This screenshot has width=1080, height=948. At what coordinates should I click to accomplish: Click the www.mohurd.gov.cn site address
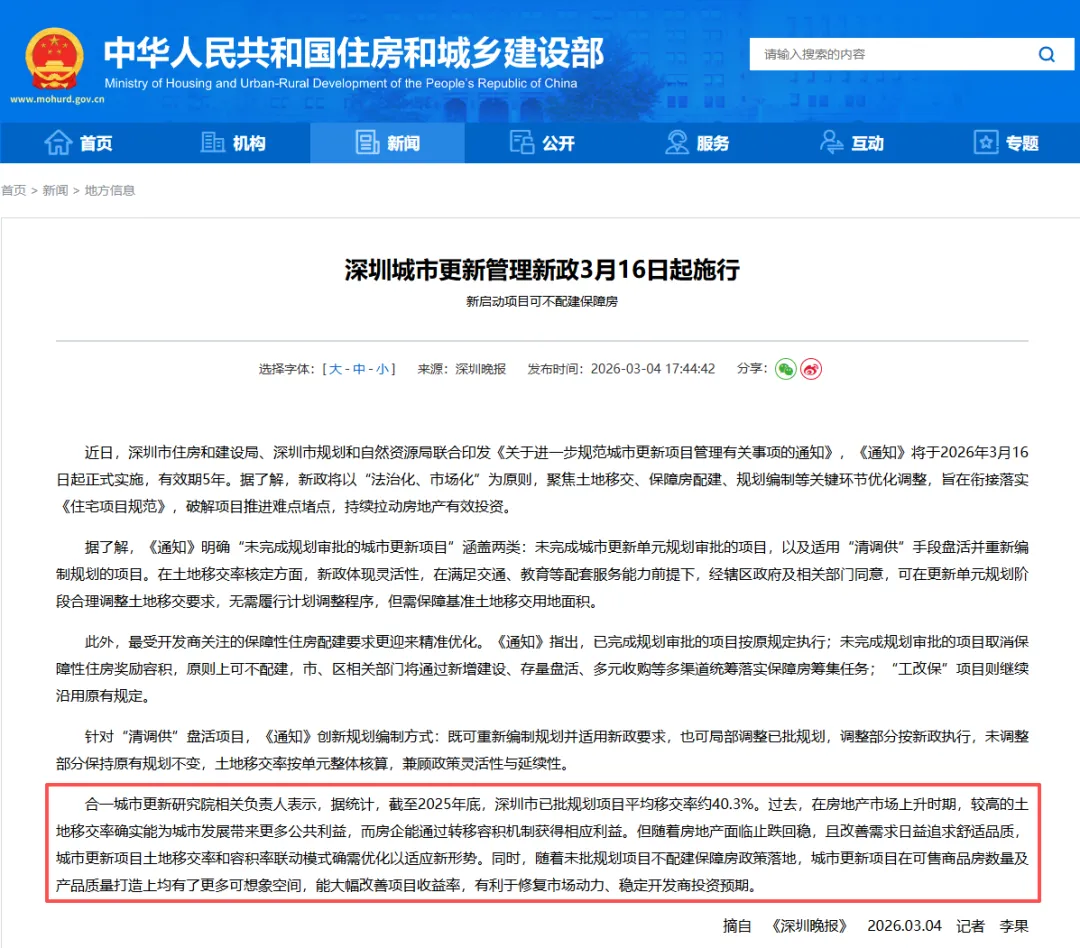(x=57, y=99)
